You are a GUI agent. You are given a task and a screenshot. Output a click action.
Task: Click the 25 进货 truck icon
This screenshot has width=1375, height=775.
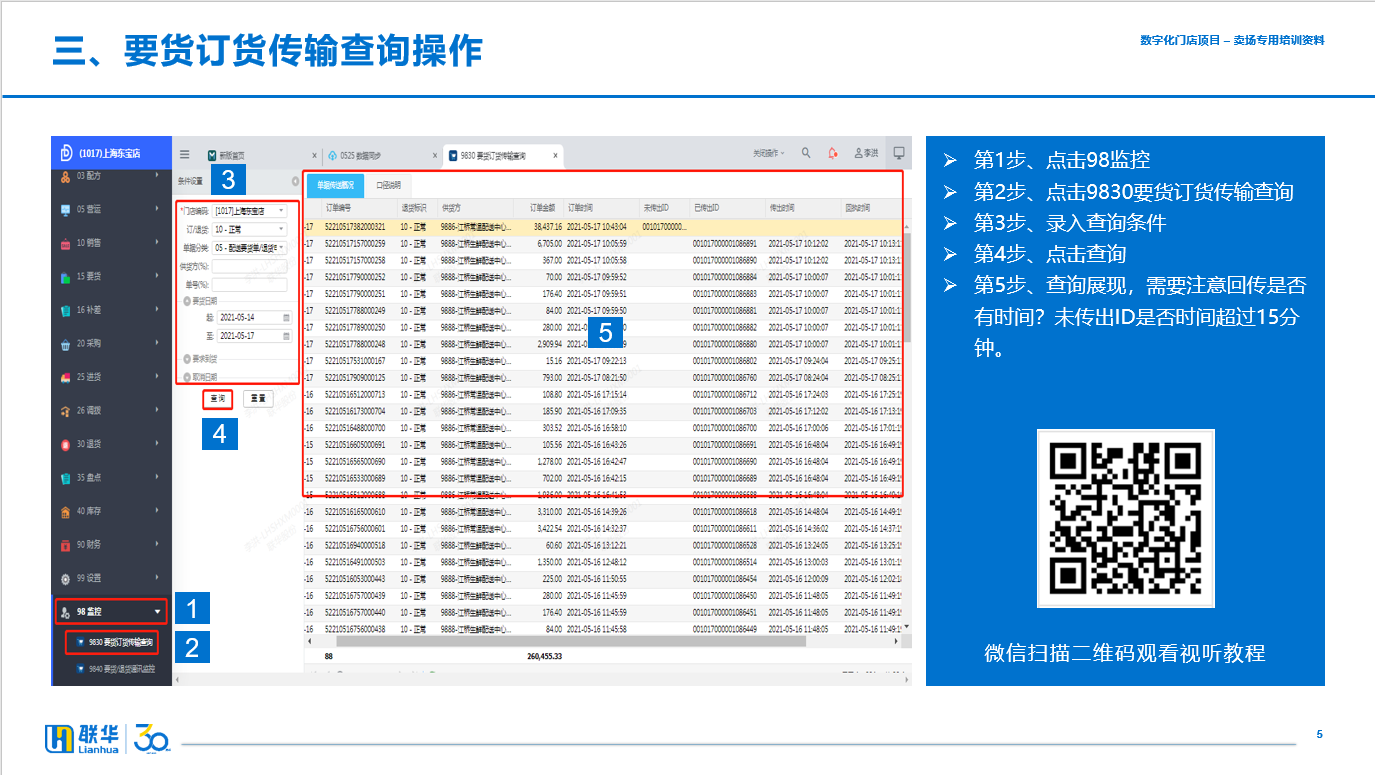point(66,377)
